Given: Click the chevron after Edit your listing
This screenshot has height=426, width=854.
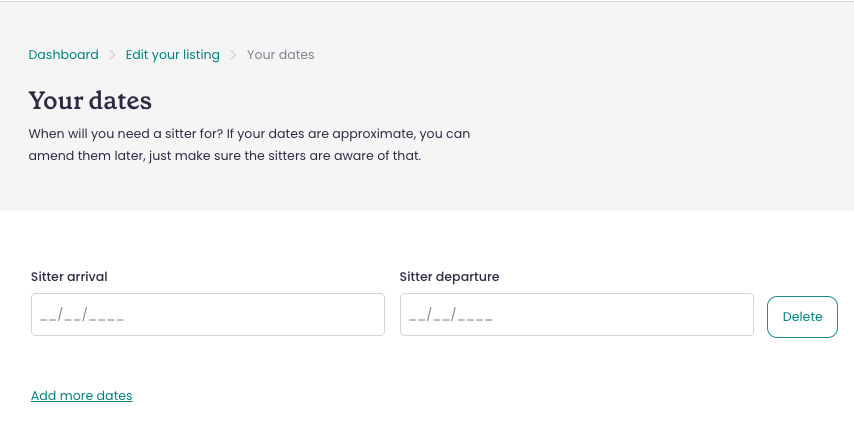Looking at the screenshot, I should click(x=234, y=55).
